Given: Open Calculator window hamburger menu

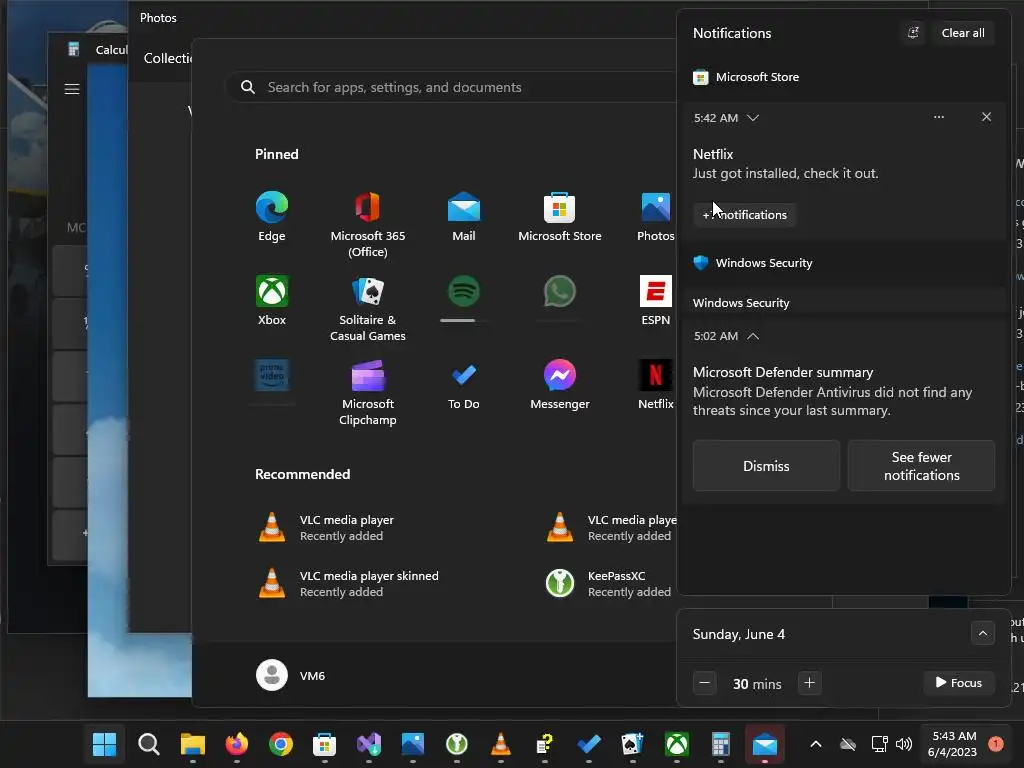Looking at the screenshot, I should (x=72, y=89).
